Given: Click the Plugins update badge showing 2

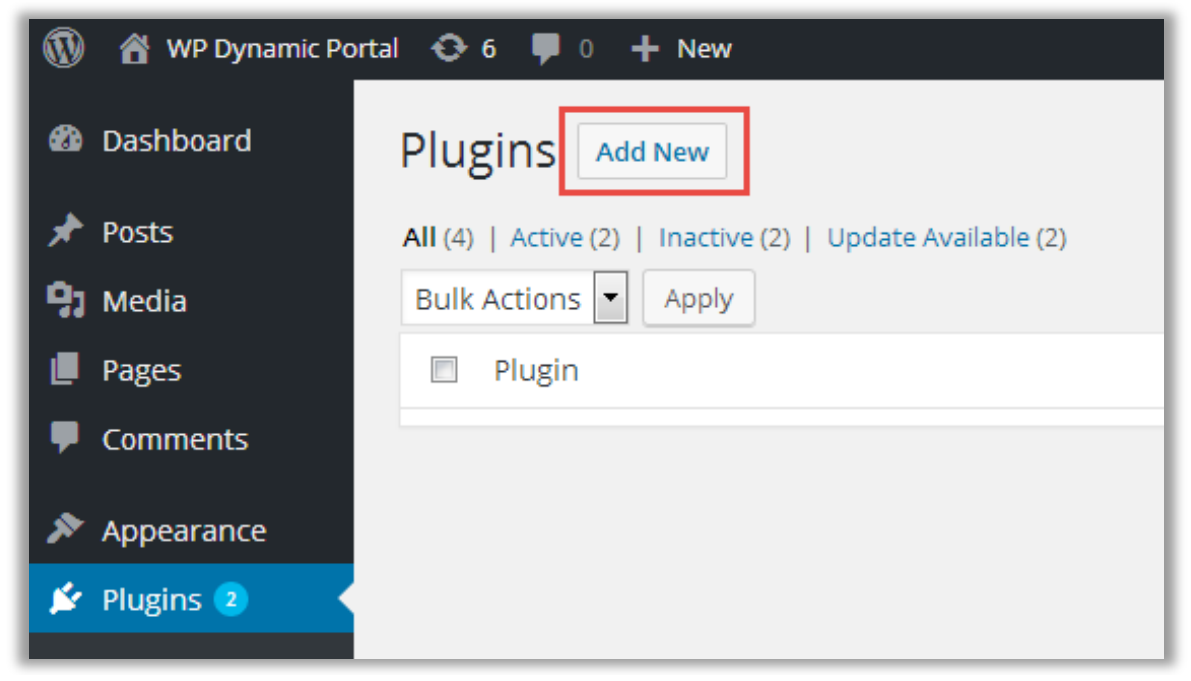Looking at the screenshot, I should pyautogui.click(x=231, y=600).
